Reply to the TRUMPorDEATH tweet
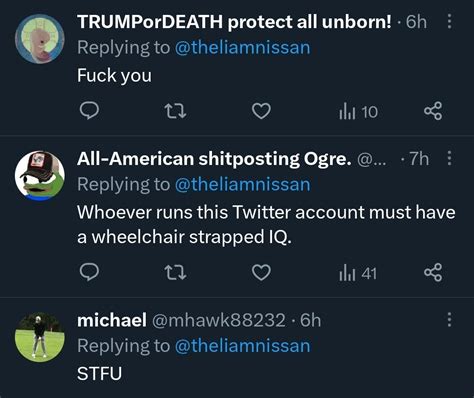This screenshot has width=474, height=398. [x=89, y=111]
